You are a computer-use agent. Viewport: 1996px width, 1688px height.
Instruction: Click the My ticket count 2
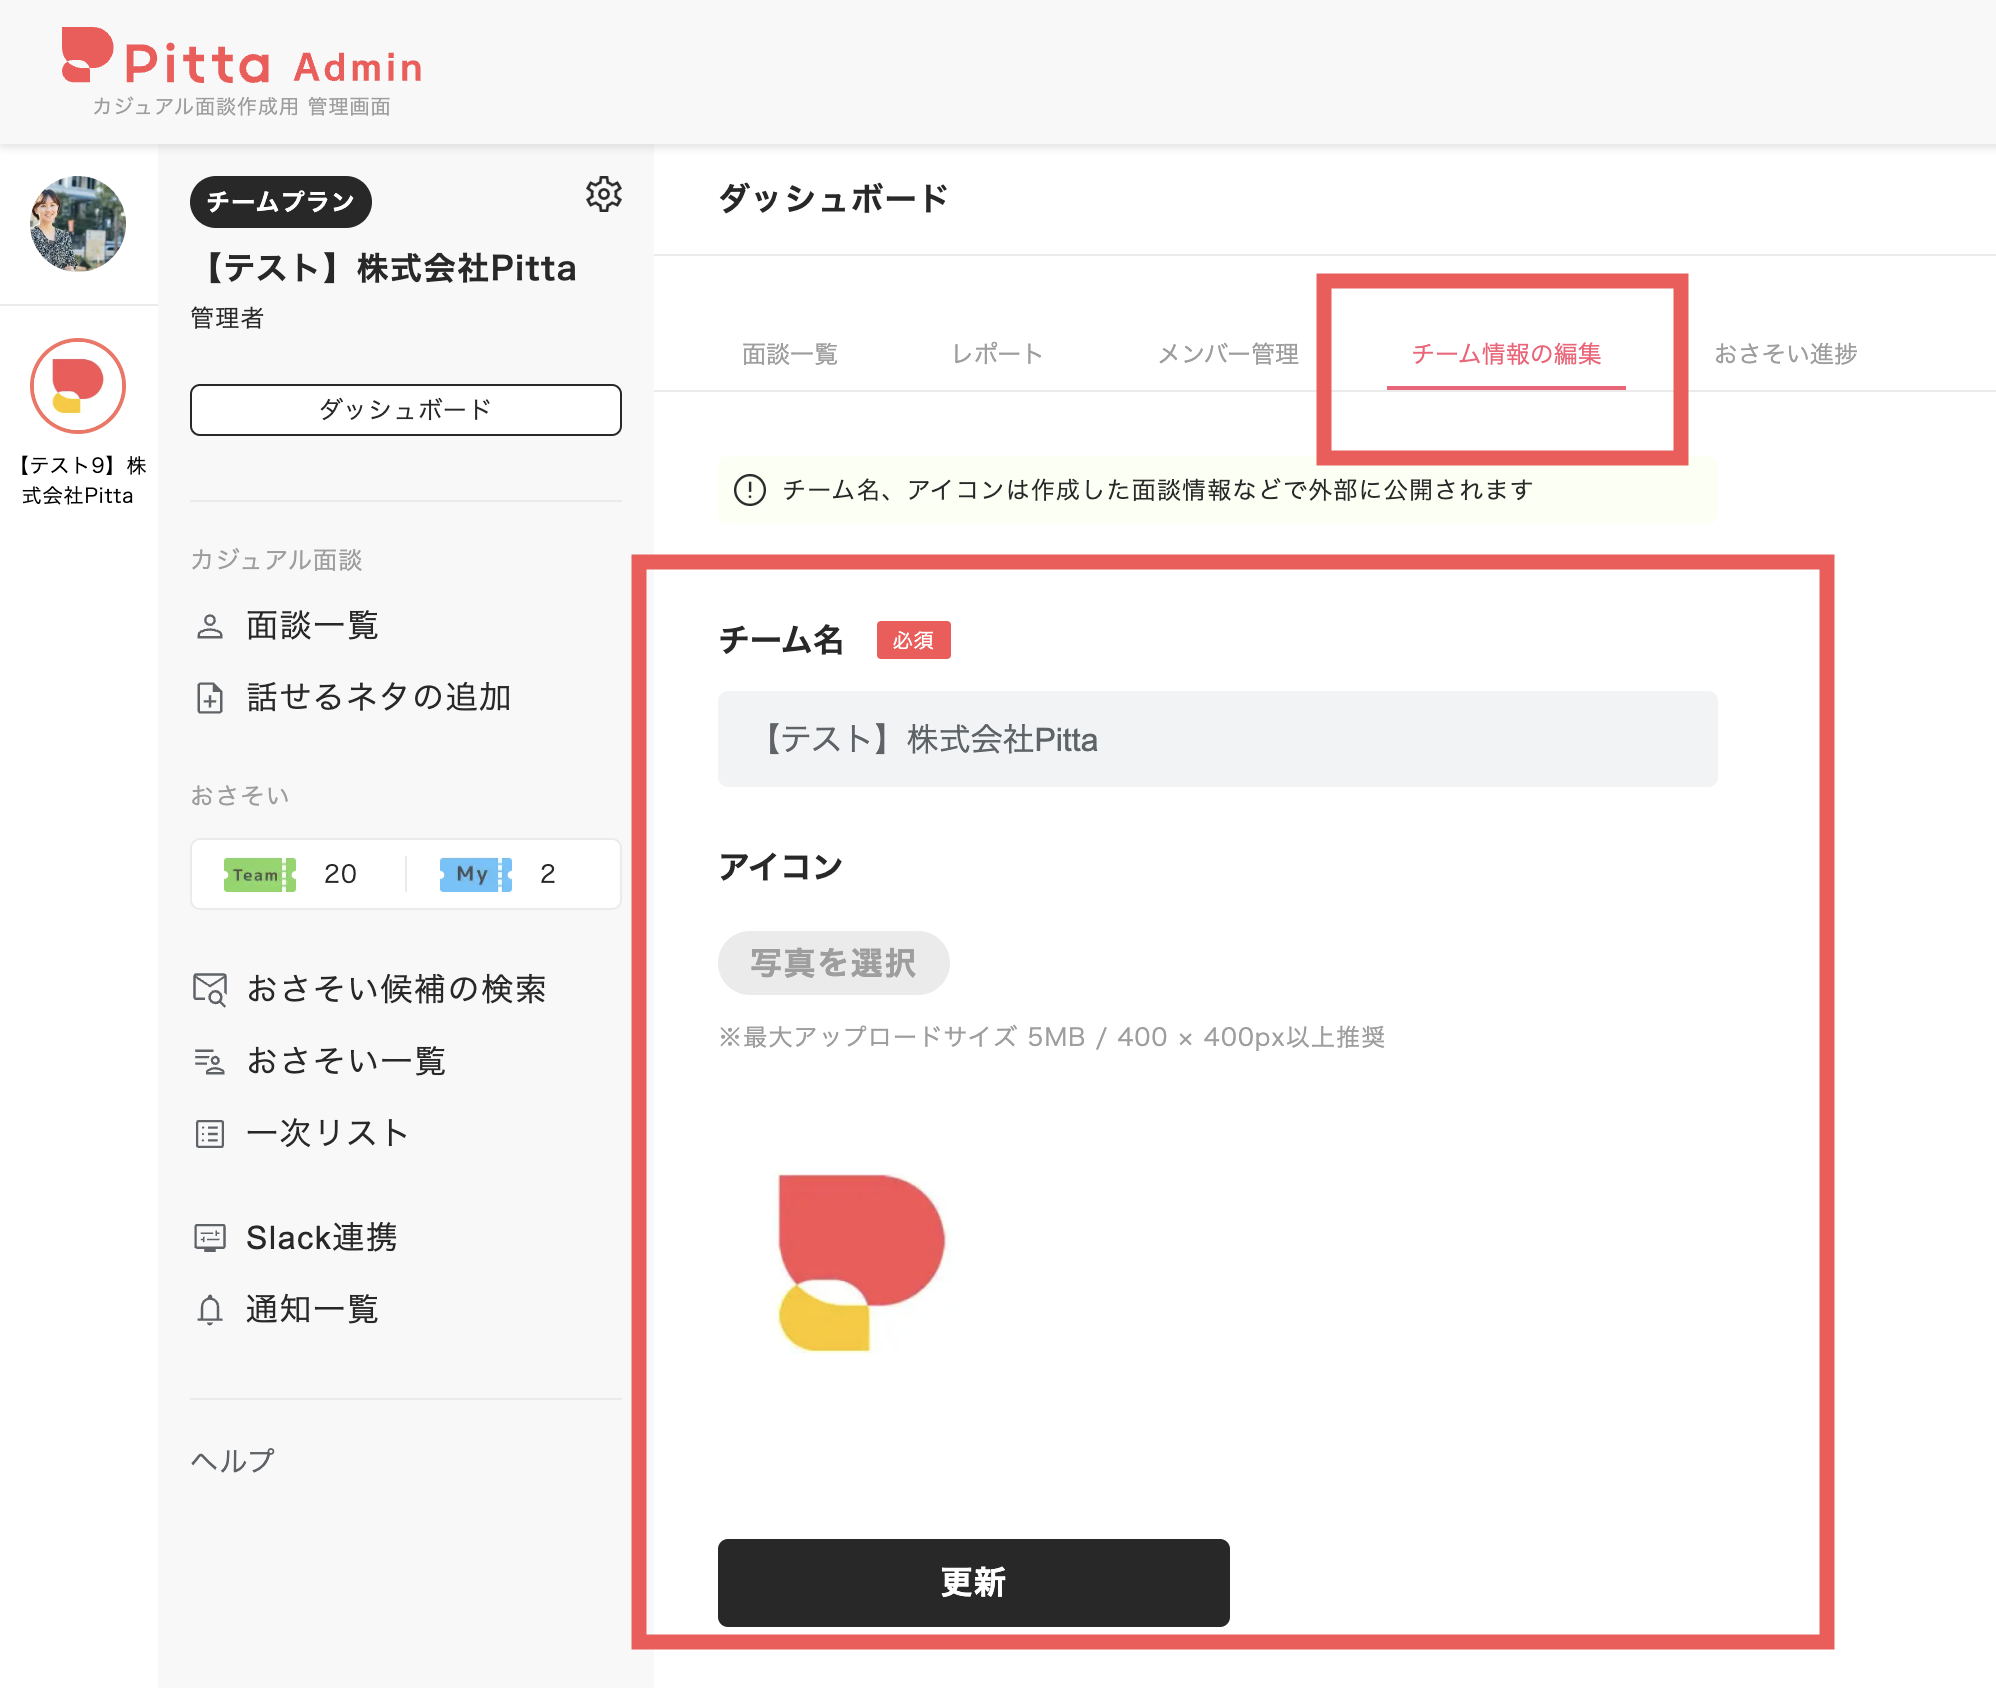(x=547, y=875)
